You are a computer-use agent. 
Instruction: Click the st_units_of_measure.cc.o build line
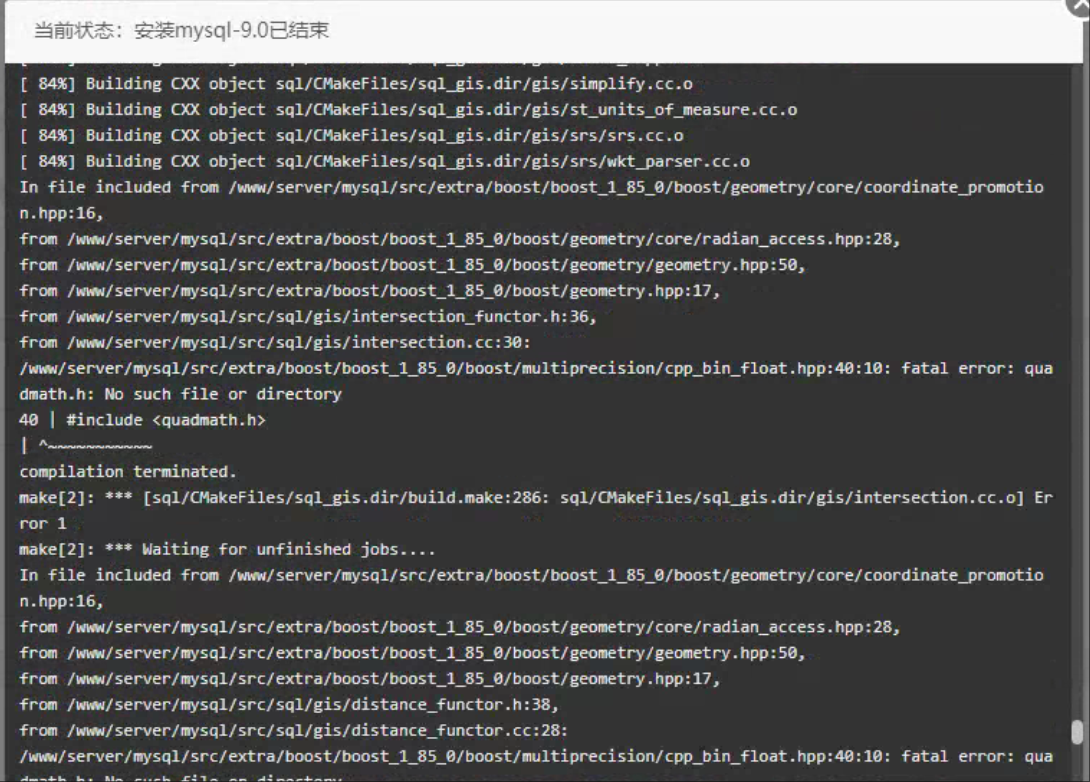[408, 110]
